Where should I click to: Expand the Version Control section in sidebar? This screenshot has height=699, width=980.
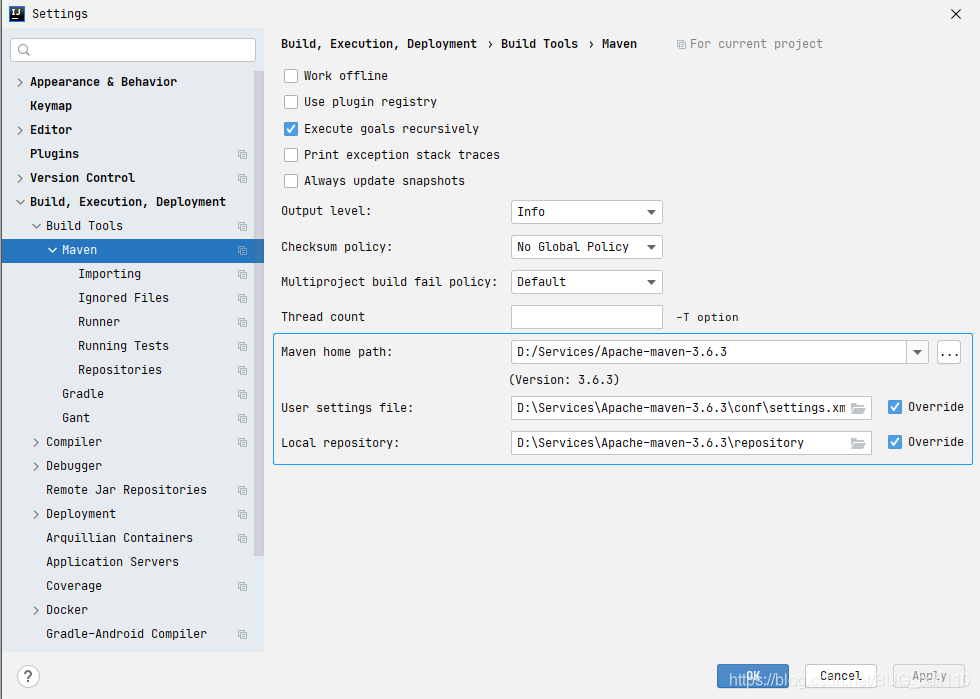pyautogui.click(x=20, y=177)
